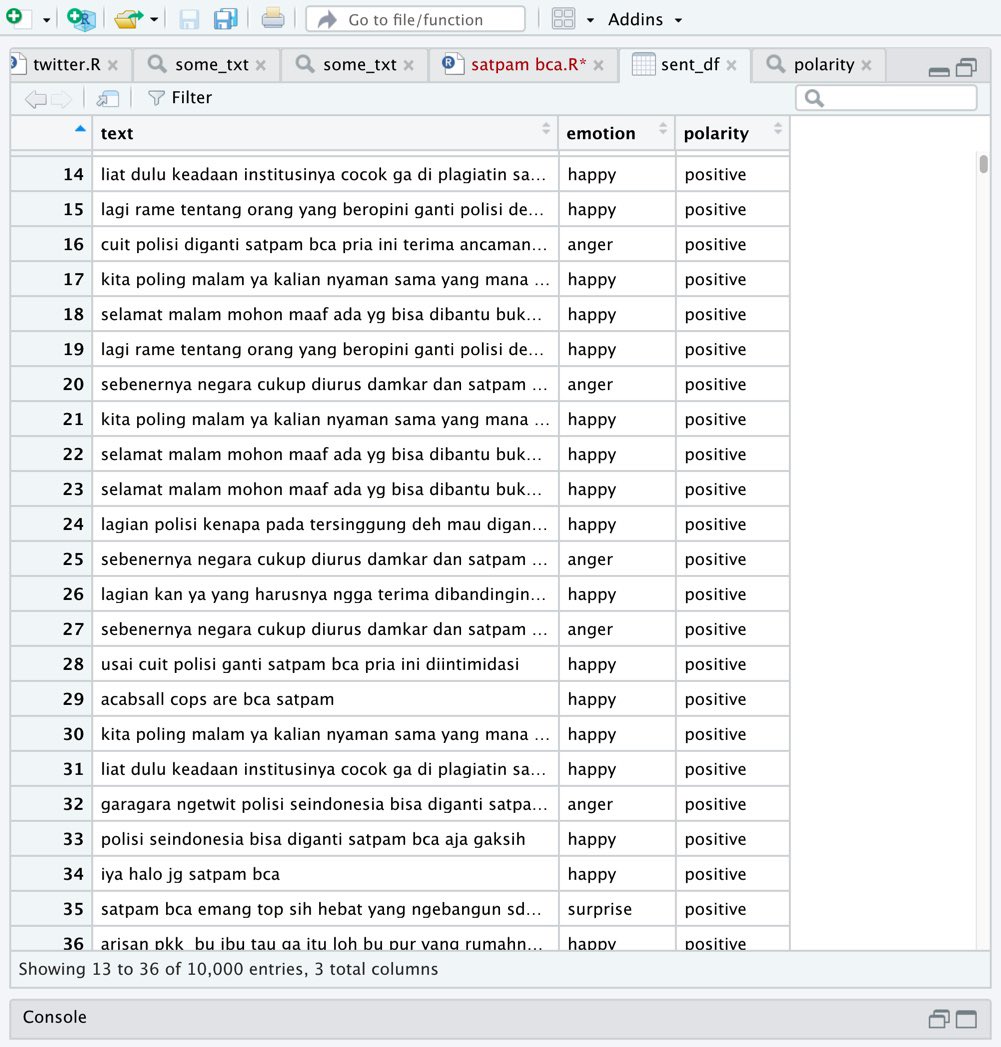Screen dimensions: 1001x1047
Task: Click the Print icon
Action: point(272,19)
